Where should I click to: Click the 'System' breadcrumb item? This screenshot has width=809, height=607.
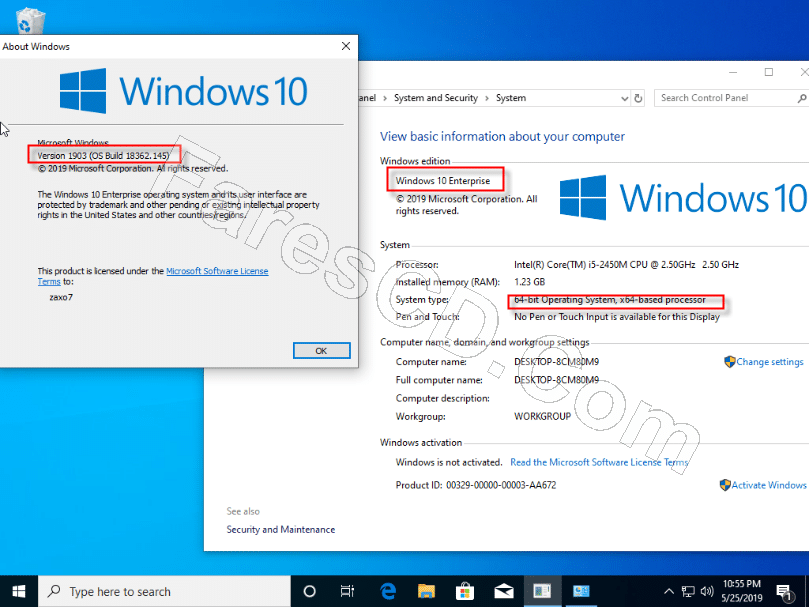pyautogui.click(x=511, y=98)
